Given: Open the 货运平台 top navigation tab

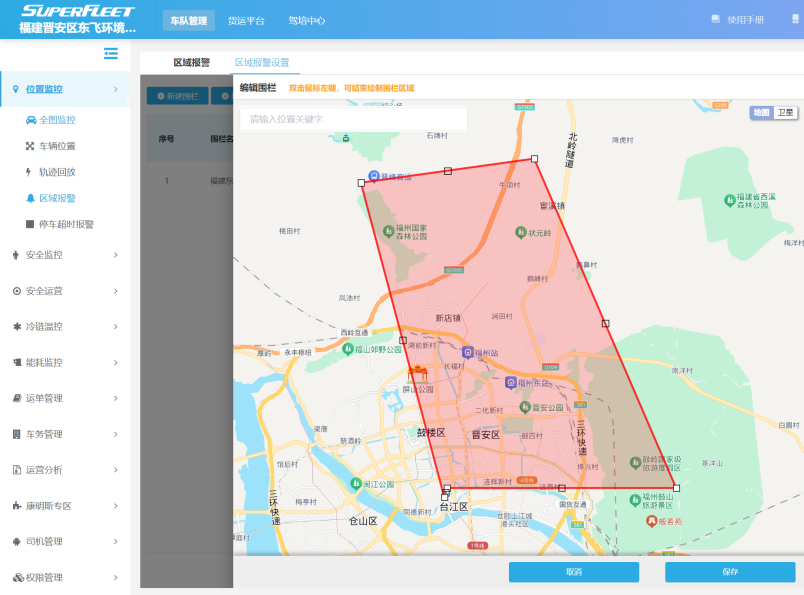Looking at the screenshot, I should pyautogui.click(x=246, y=20).
